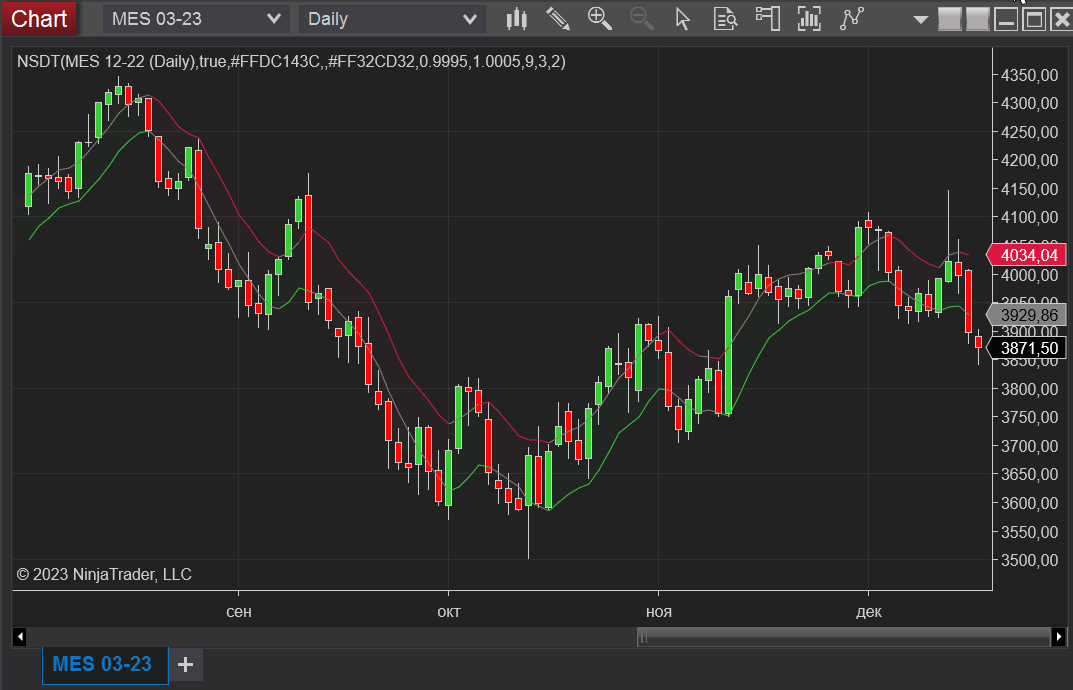Click the right scrollbar arrow
The width and height of the screenshot is (1073, 690).
click(x=1060, y=637)
